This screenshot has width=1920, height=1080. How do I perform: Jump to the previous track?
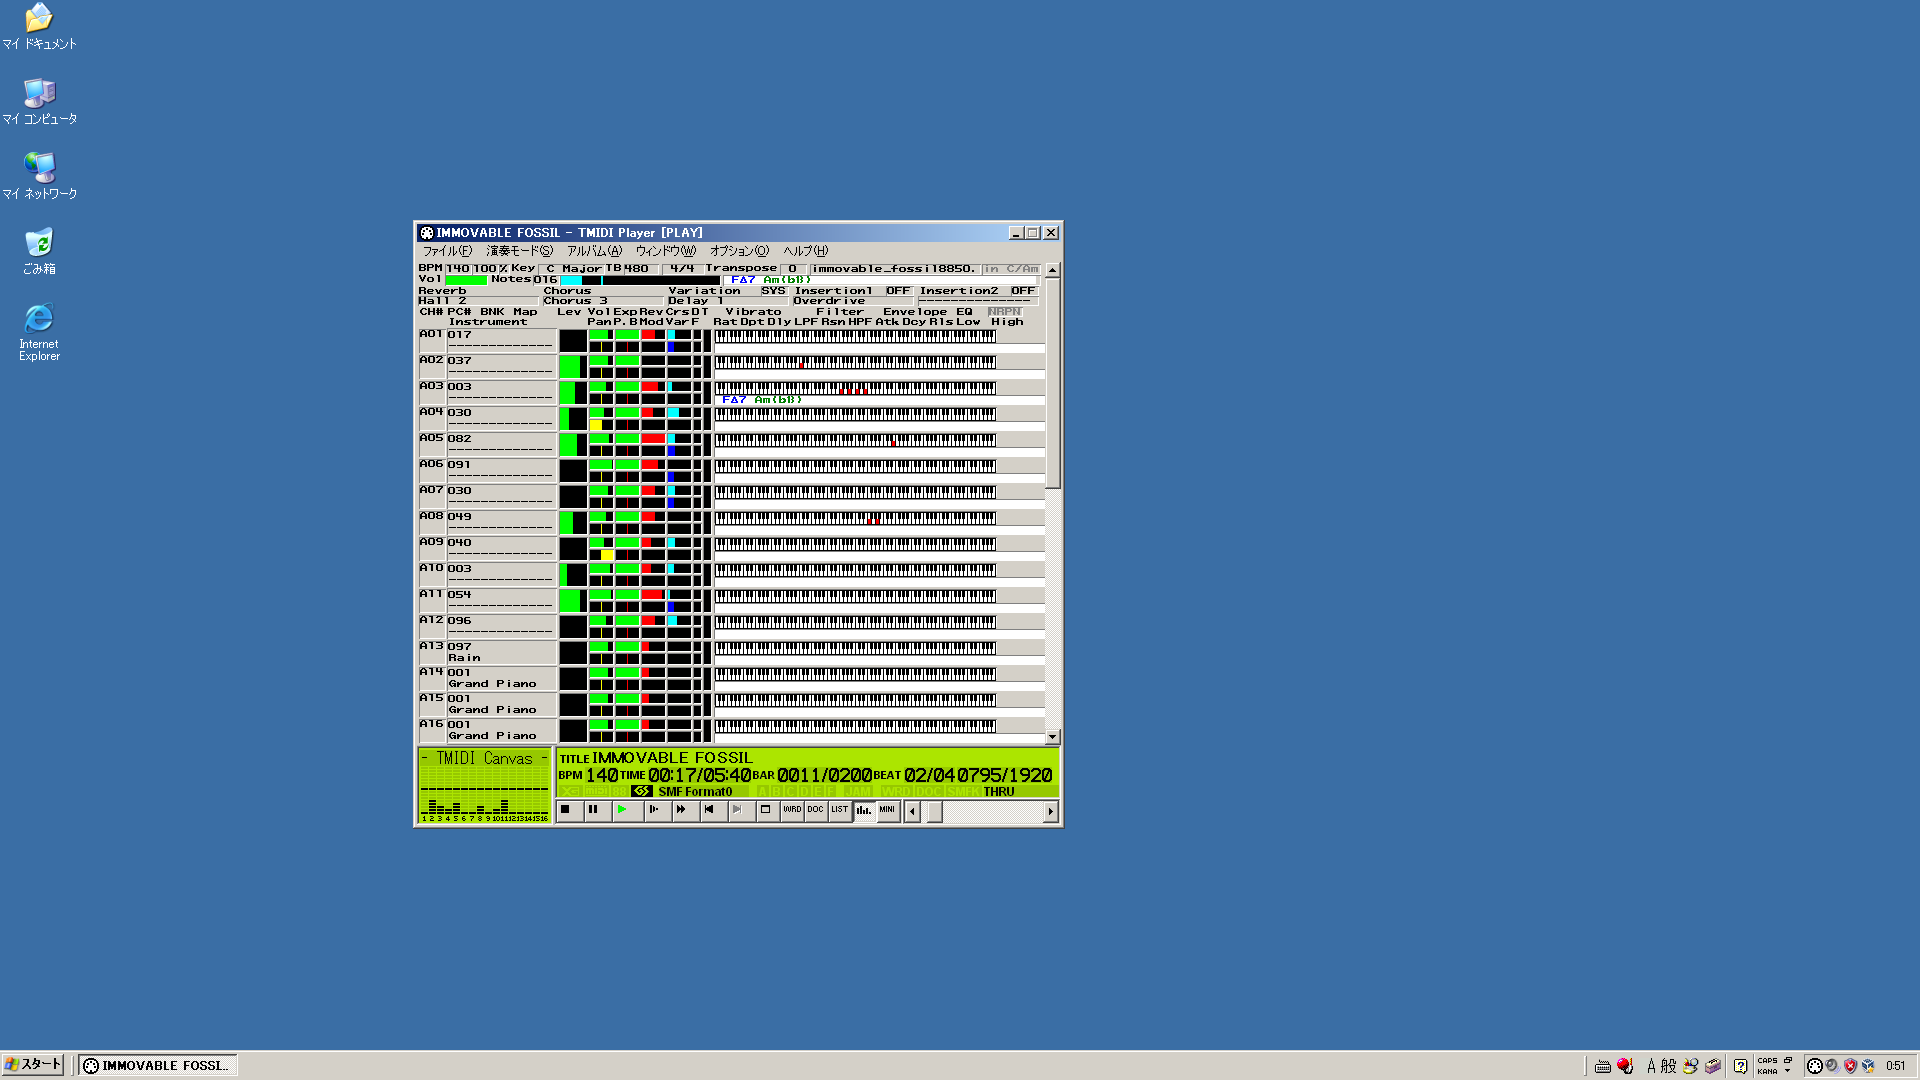click(x=709, y=810)
